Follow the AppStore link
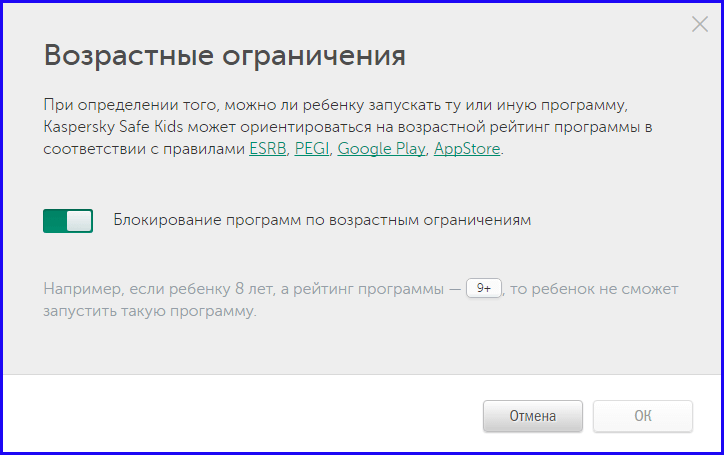The height and width of the screenshot is (455, 724). tap(467, 149)
